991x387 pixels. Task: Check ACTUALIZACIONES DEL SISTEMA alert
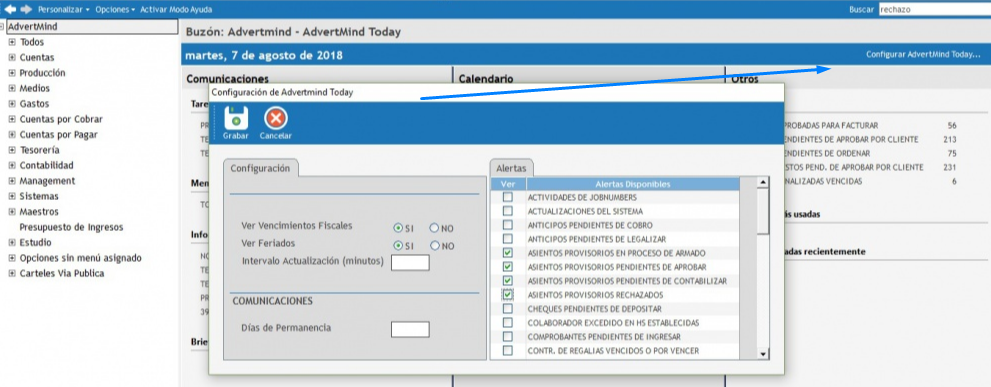508,211
